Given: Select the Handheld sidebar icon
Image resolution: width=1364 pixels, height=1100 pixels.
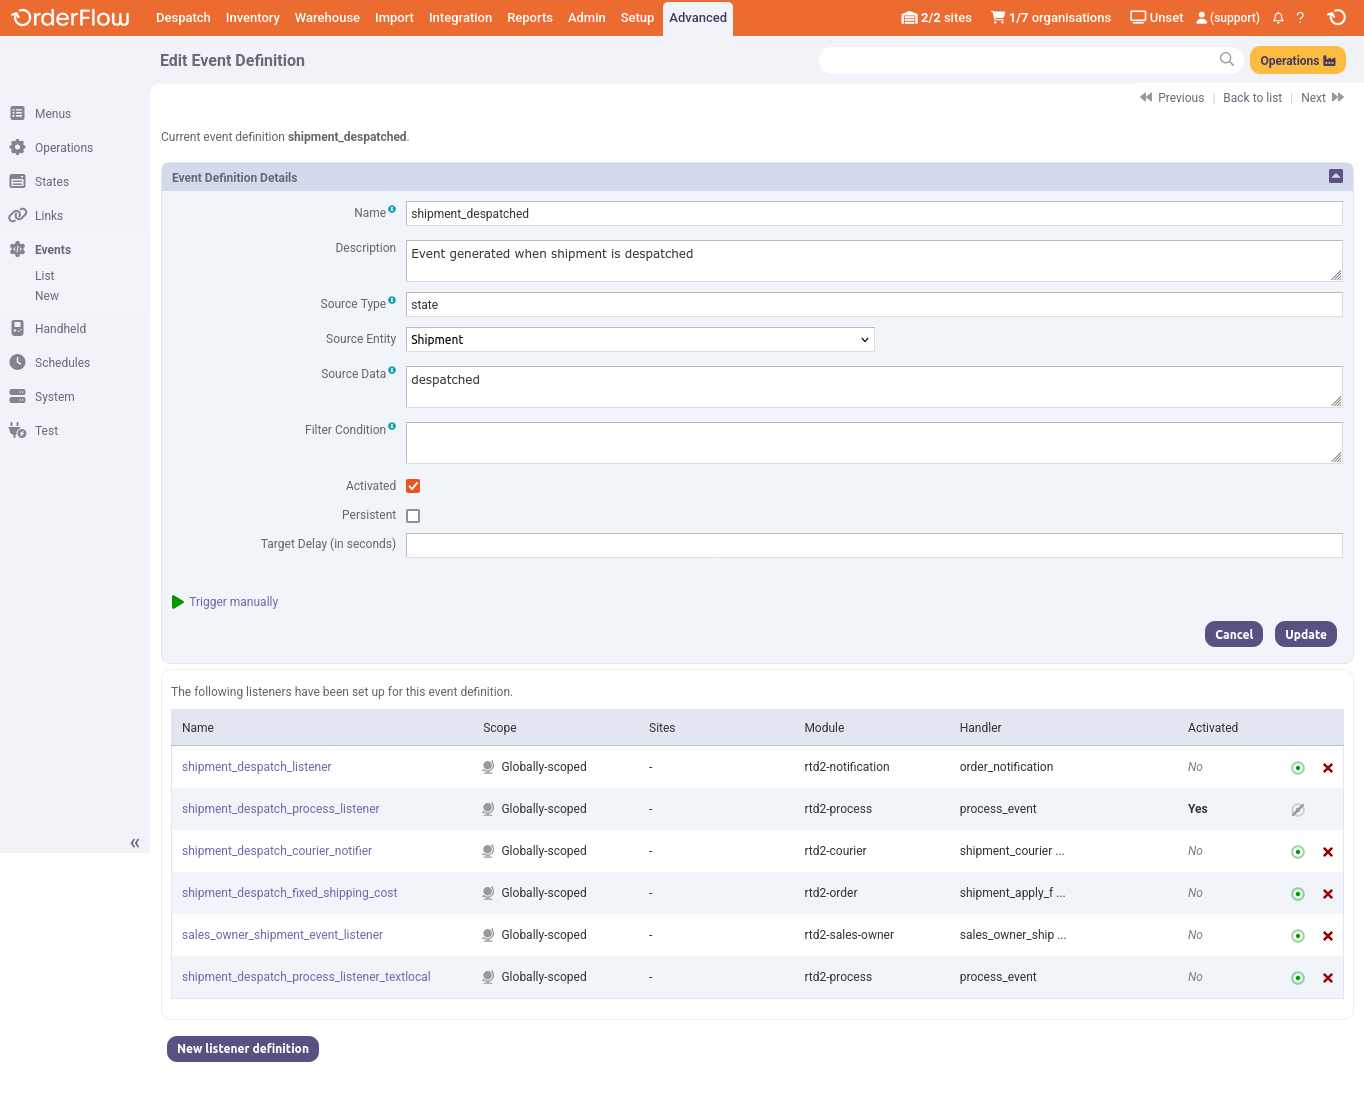Looking at the screenshot, I should 17,328.
